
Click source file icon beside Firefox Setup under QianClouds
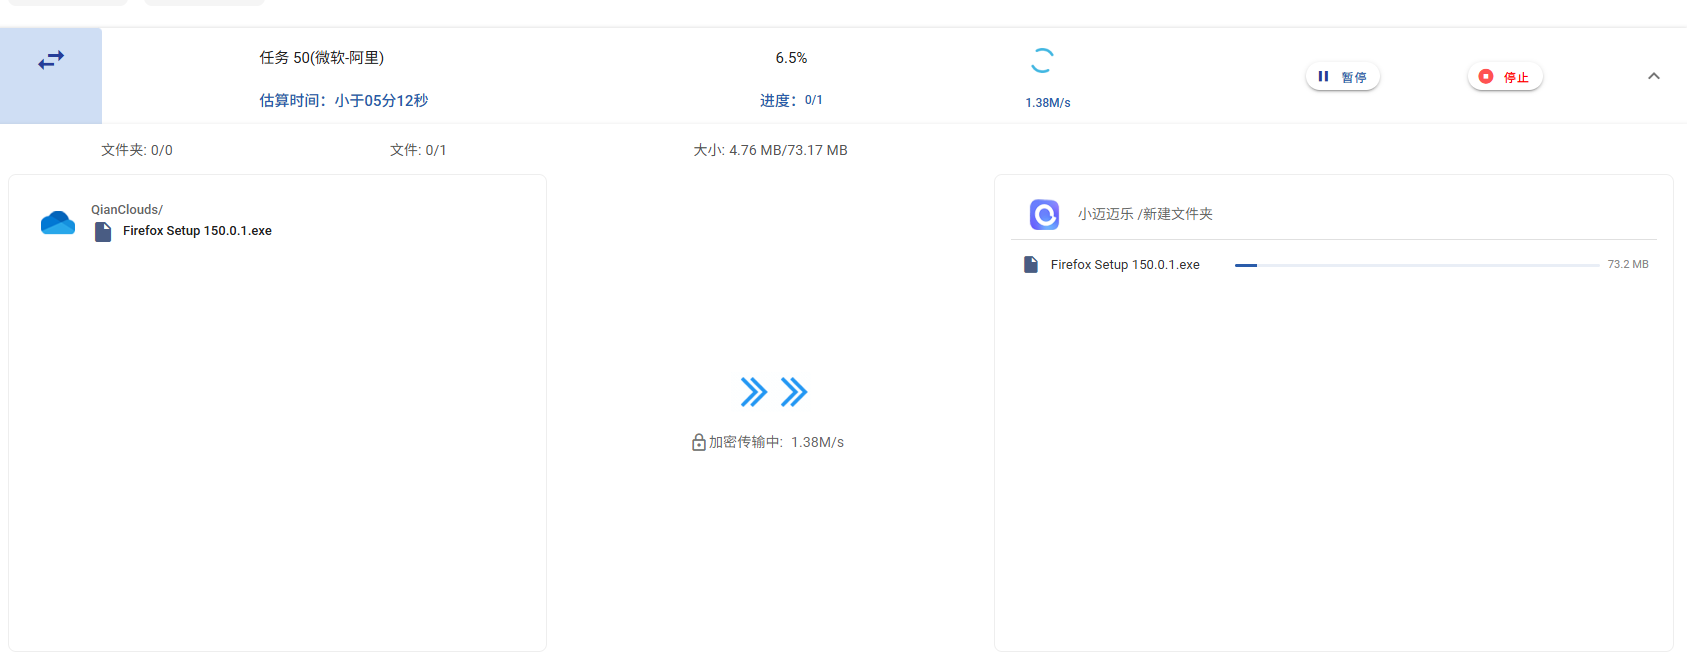pos(102,232)
